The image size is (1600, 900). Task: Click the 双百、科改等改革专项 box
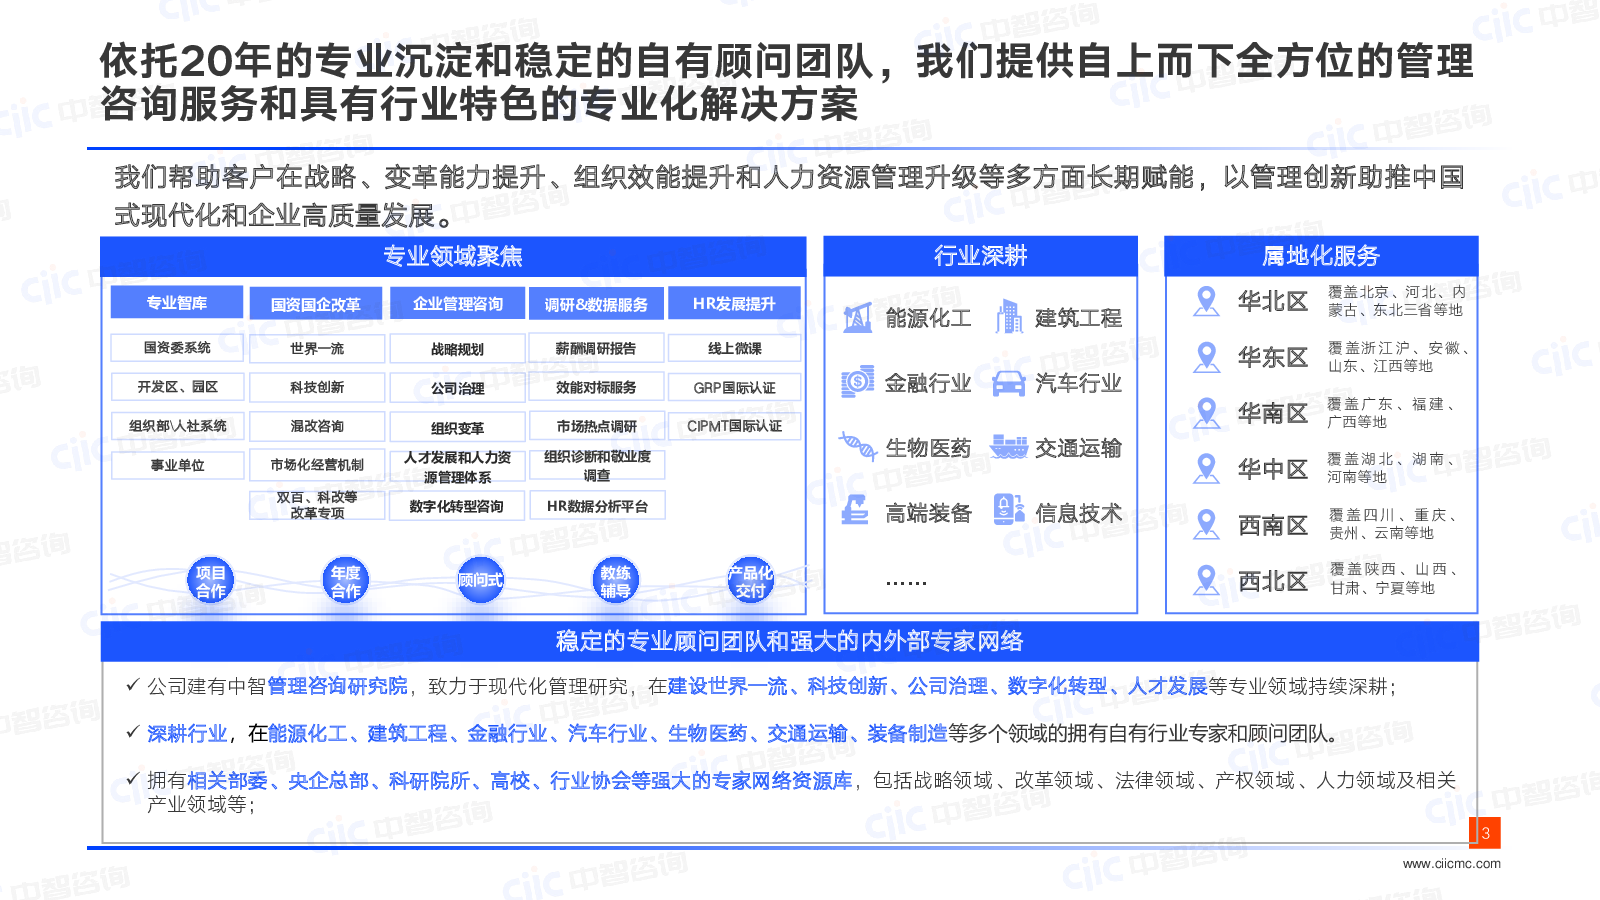pyautogui.click(x=317, y=505)
